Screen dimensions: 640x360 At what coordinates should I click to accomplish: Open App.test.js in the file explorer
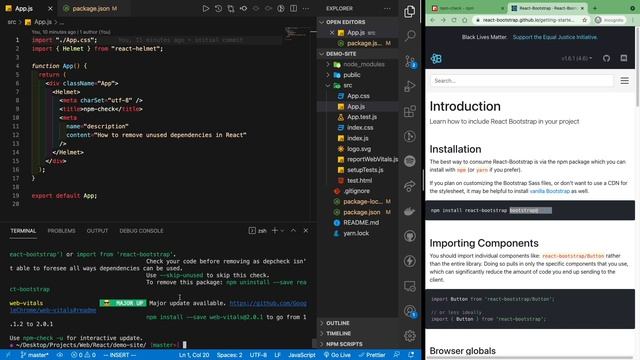pos(362,117)
